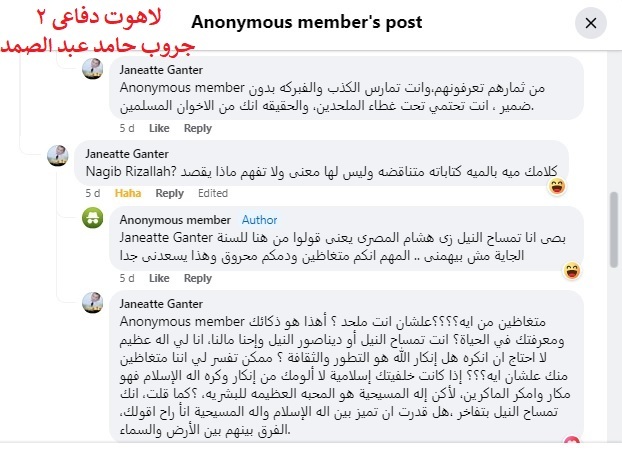
Task: Click Anonymous member name next to Author badge
Action: 175,220
